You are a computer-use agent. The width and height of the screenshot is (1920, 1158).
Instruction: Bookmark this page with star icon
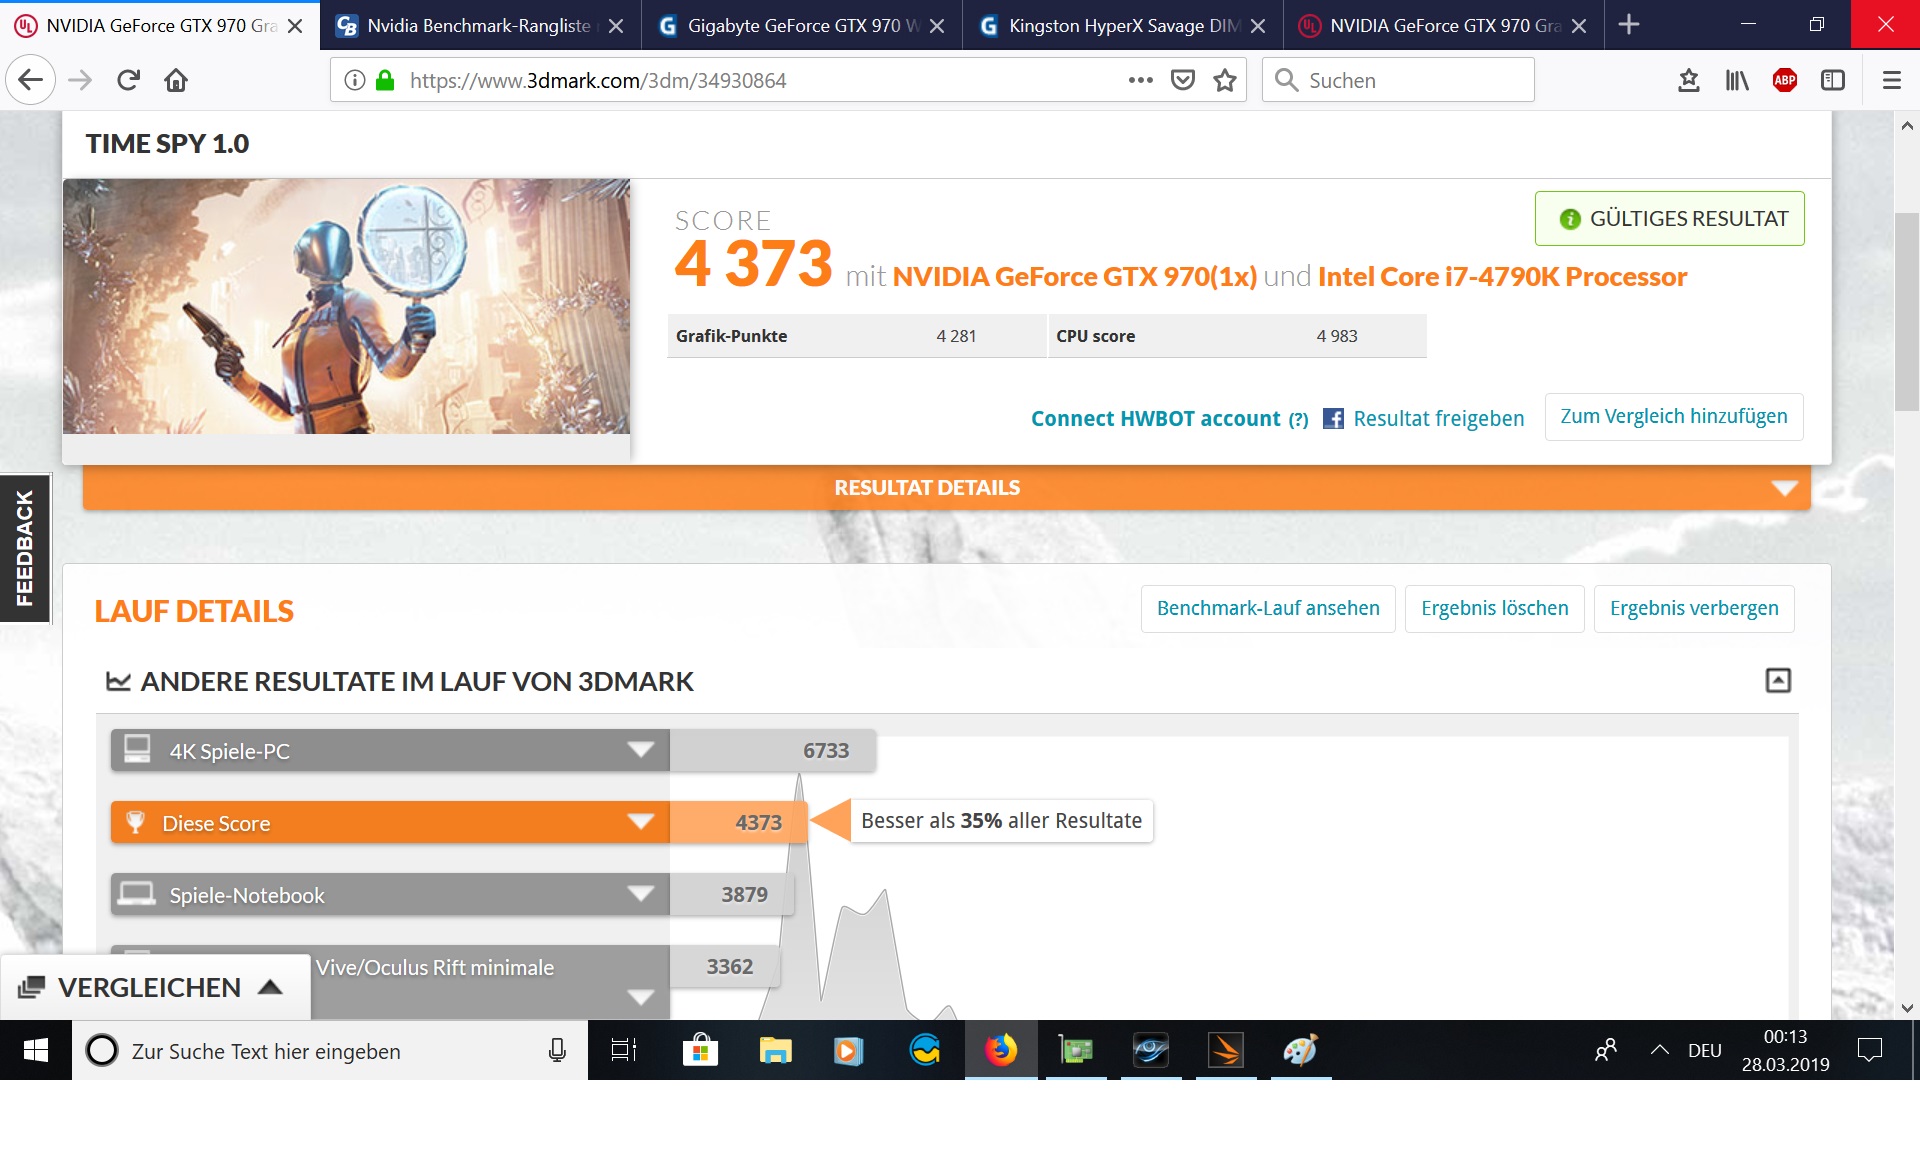1225,80
